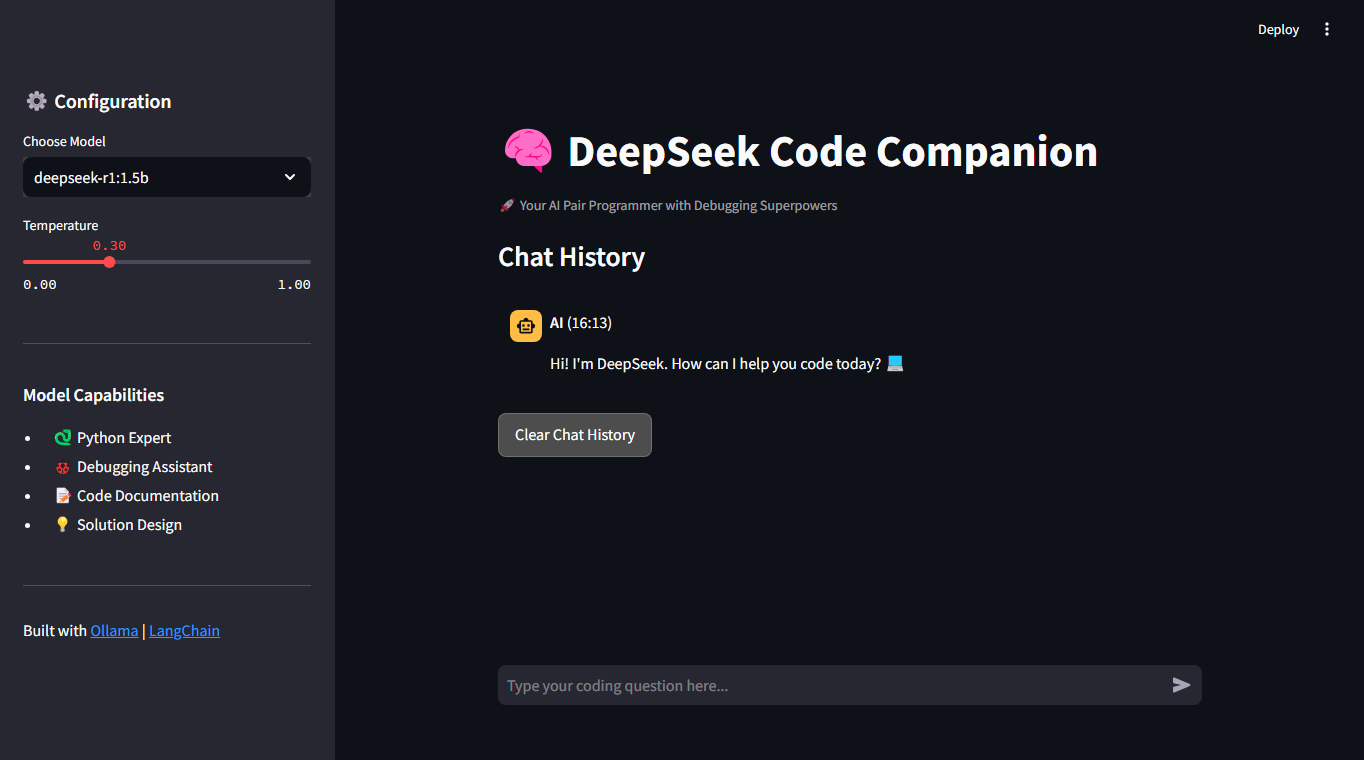Click the AI robot avatar icon

(x=526, y=326)
